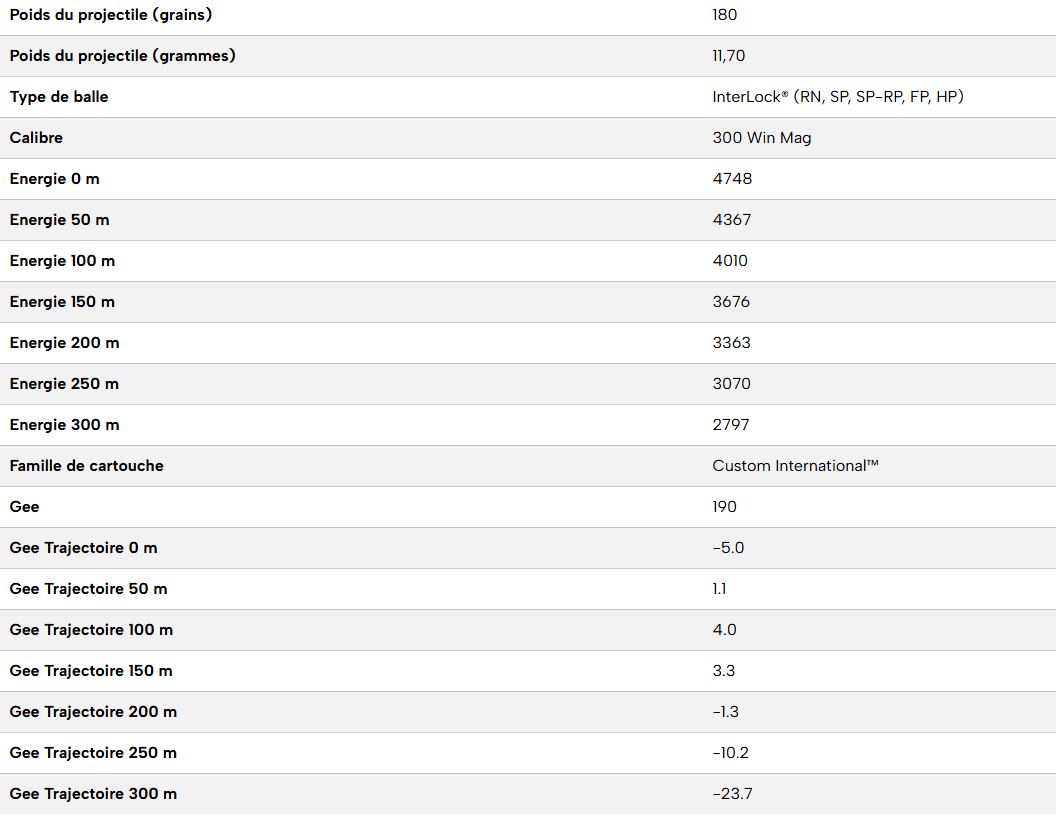
Task: Click the 'Gee Trajectoire 0 m' label
Action: point(83,548)
